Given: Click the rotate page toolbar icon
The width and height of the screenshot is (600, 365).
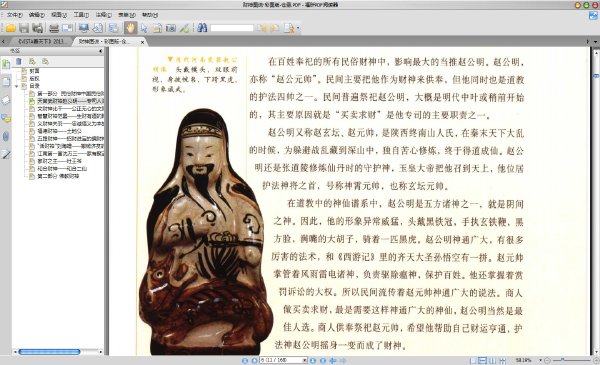Looking at the screenshot, I should tap(98, 28).
